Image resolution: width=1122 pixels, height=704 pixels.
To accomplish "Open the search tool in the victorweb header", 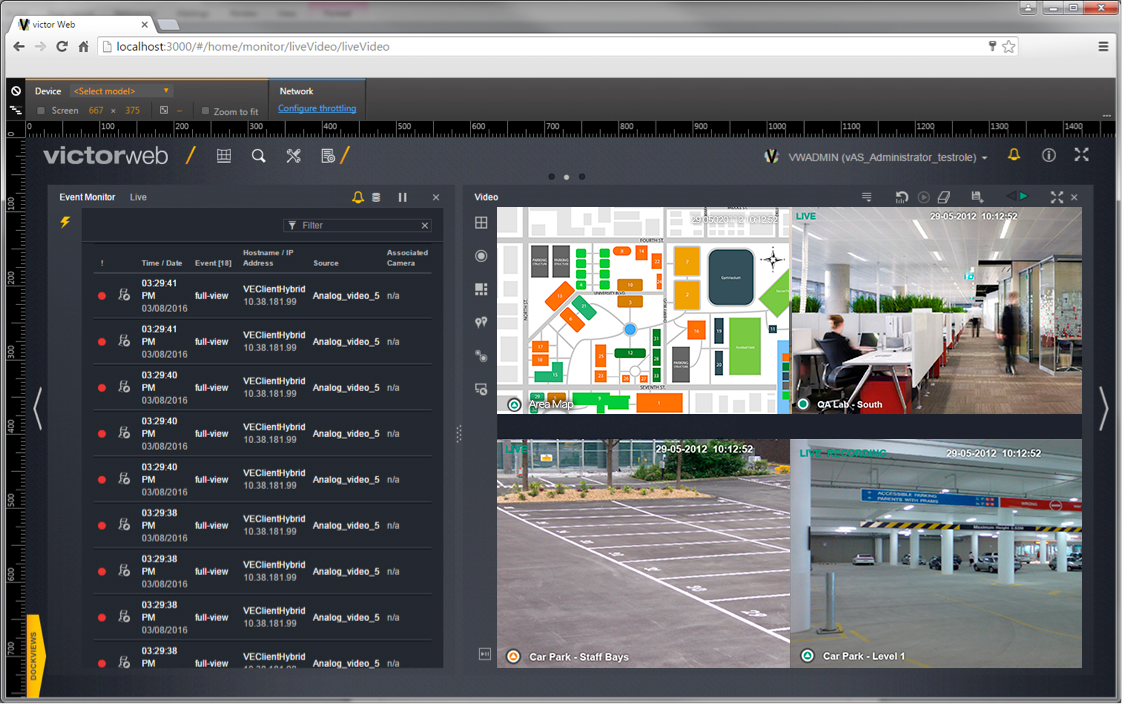I will click(x=258, y=156).
